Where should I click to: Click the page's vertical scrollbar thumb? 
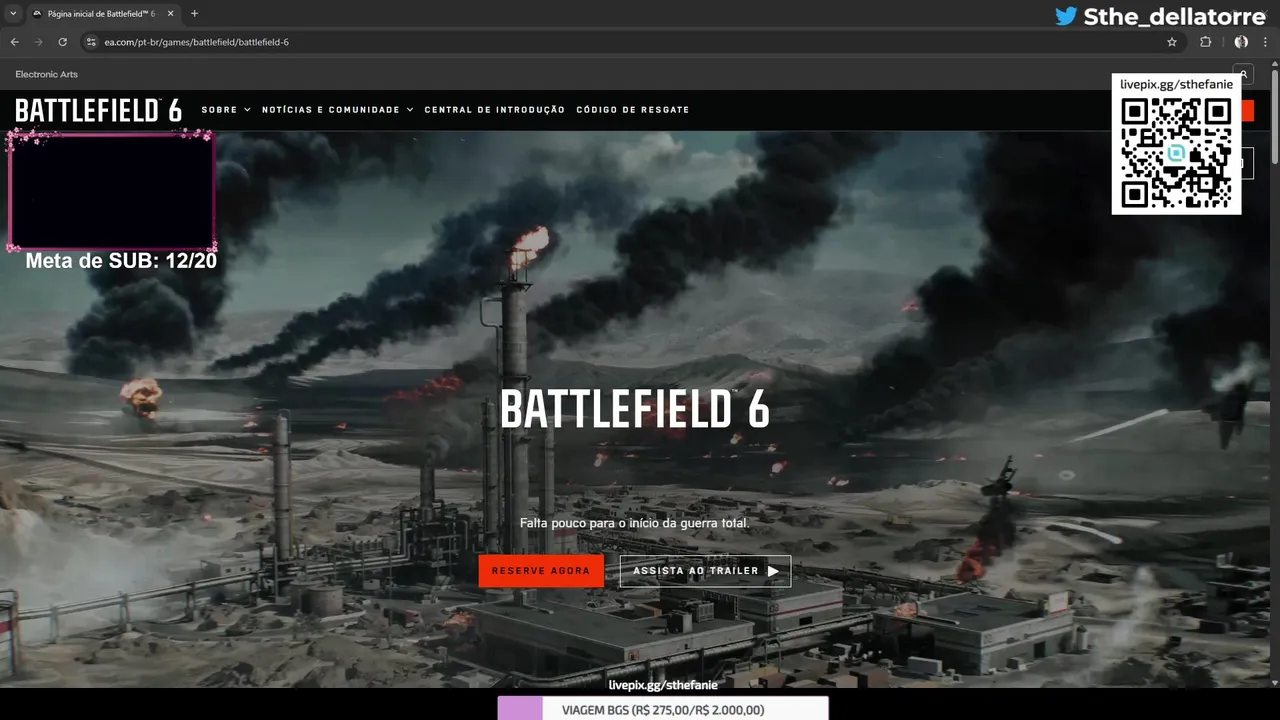pos(1274,118)
